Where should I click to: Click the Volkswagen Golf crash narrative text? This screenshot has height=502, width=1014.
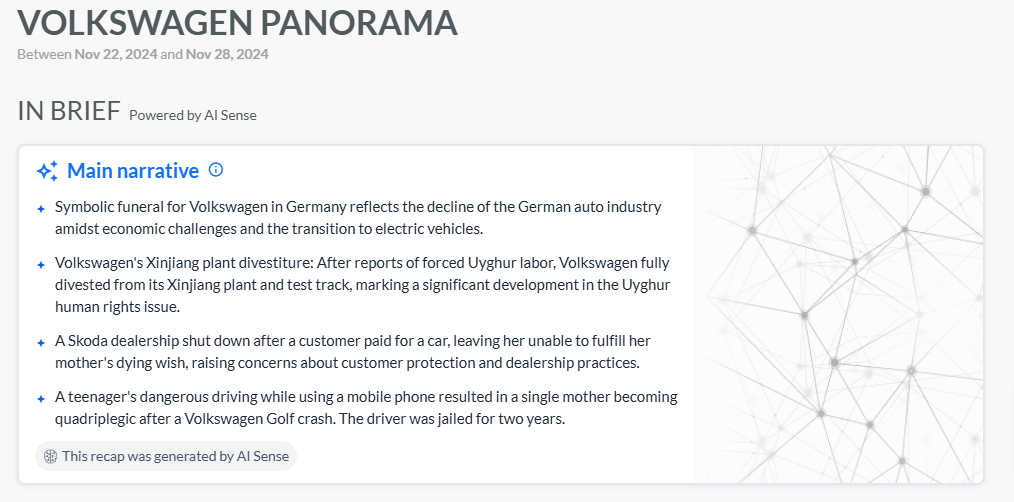[x=365, y=408]
